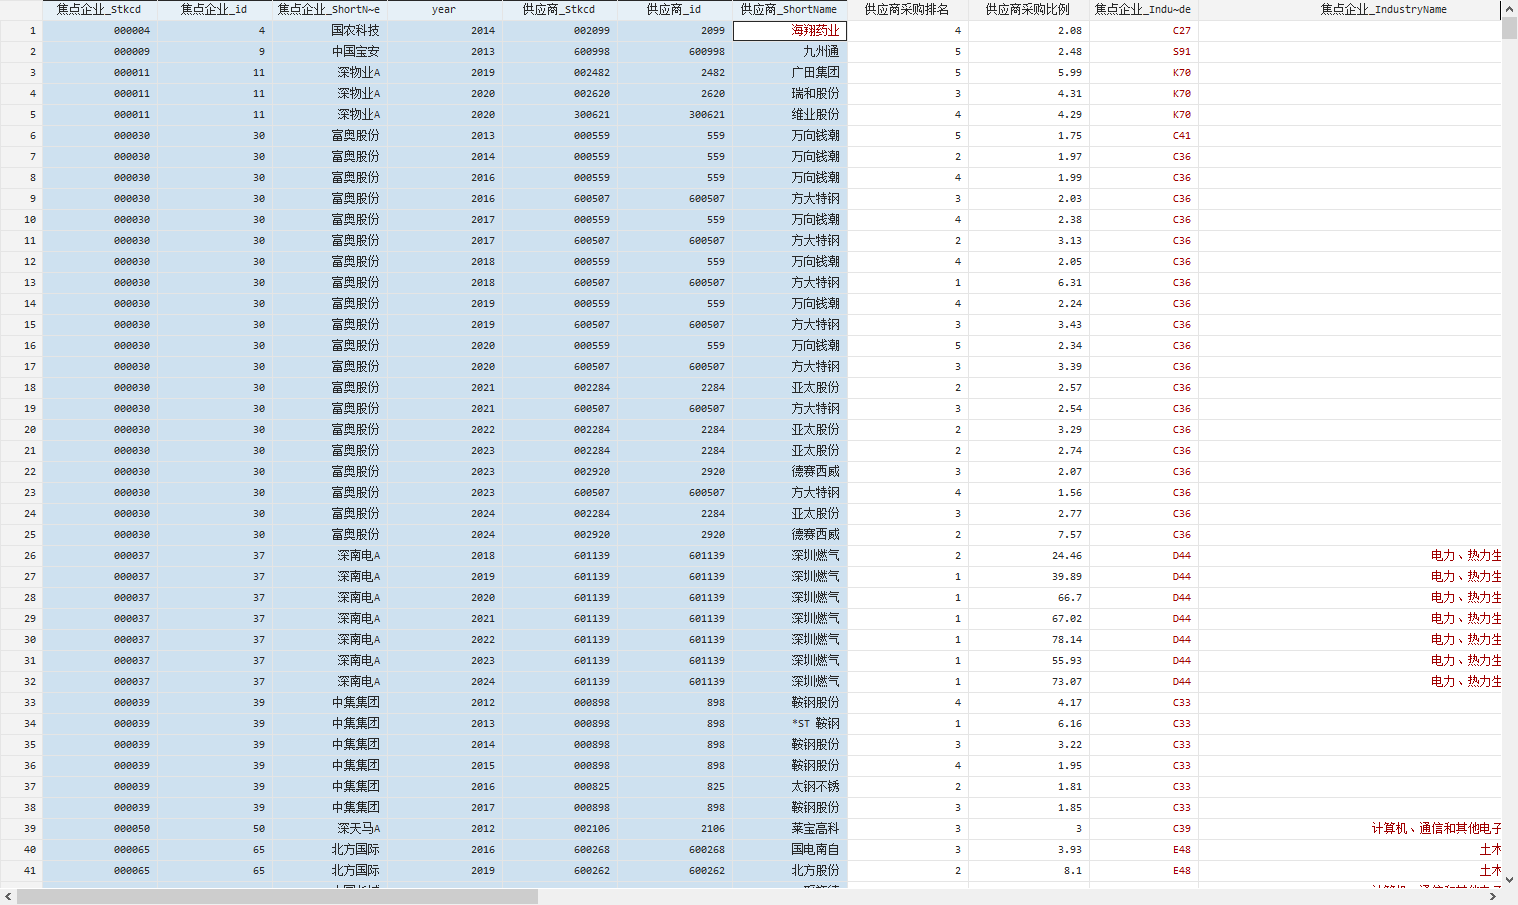Click the horizontal scrollbar right arrow
This screenshot has height=905, width=1518.
(1493, 897)
